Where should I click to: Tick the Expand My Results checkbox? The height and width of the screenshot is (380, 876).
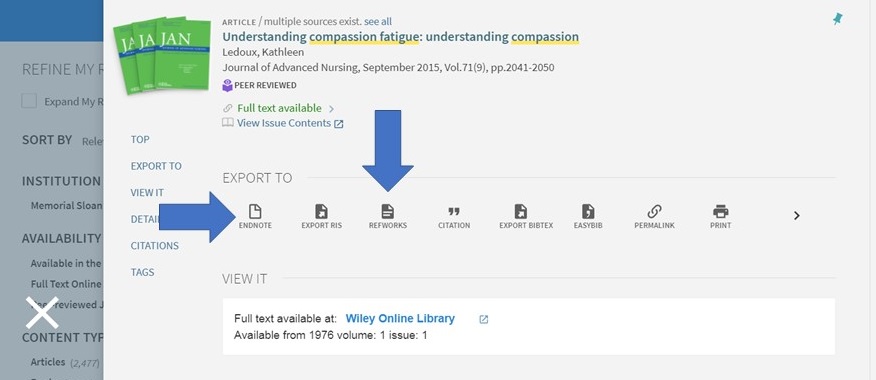tap(29, 101)
